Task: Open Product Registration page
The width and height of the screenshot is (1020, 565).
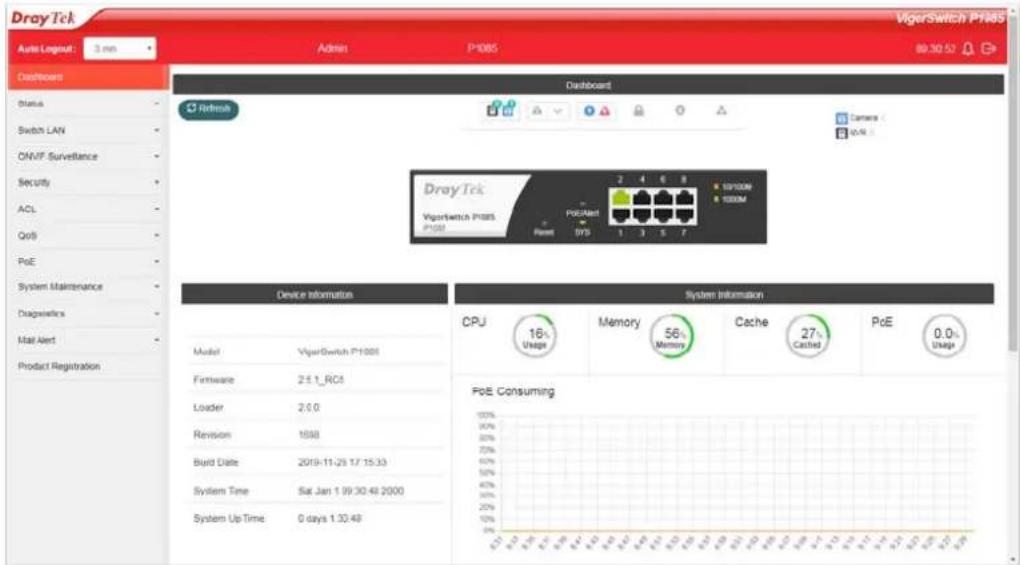Action: (x=88, y=367)
